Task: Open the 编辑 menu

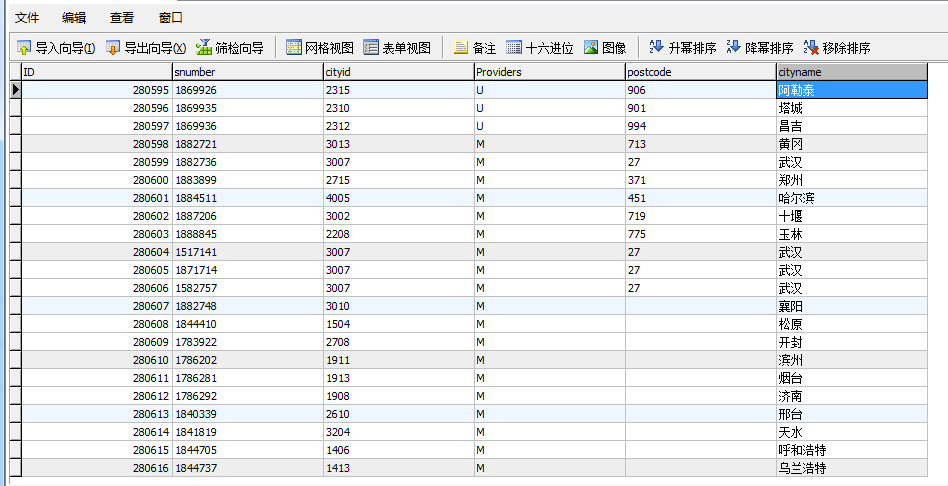Action: tap(74, 18)
